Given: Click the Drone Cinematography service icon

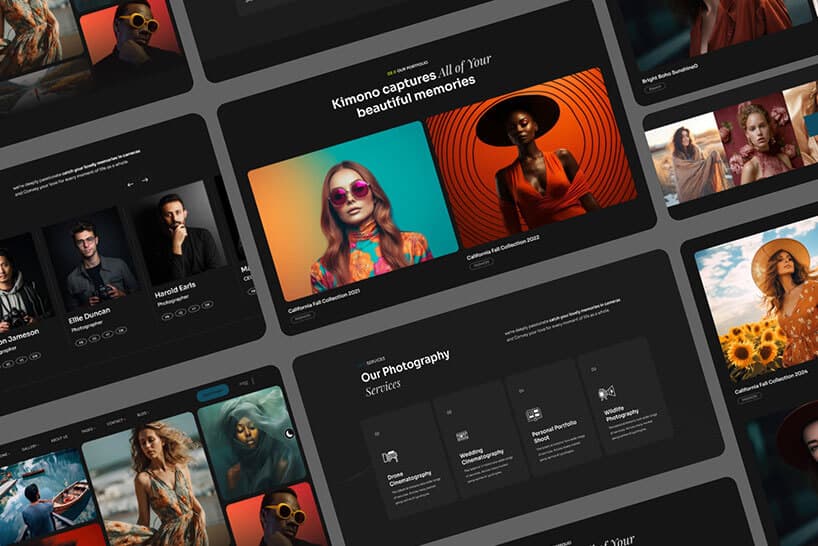Looking at the screenshot, I should click(390, 457).
